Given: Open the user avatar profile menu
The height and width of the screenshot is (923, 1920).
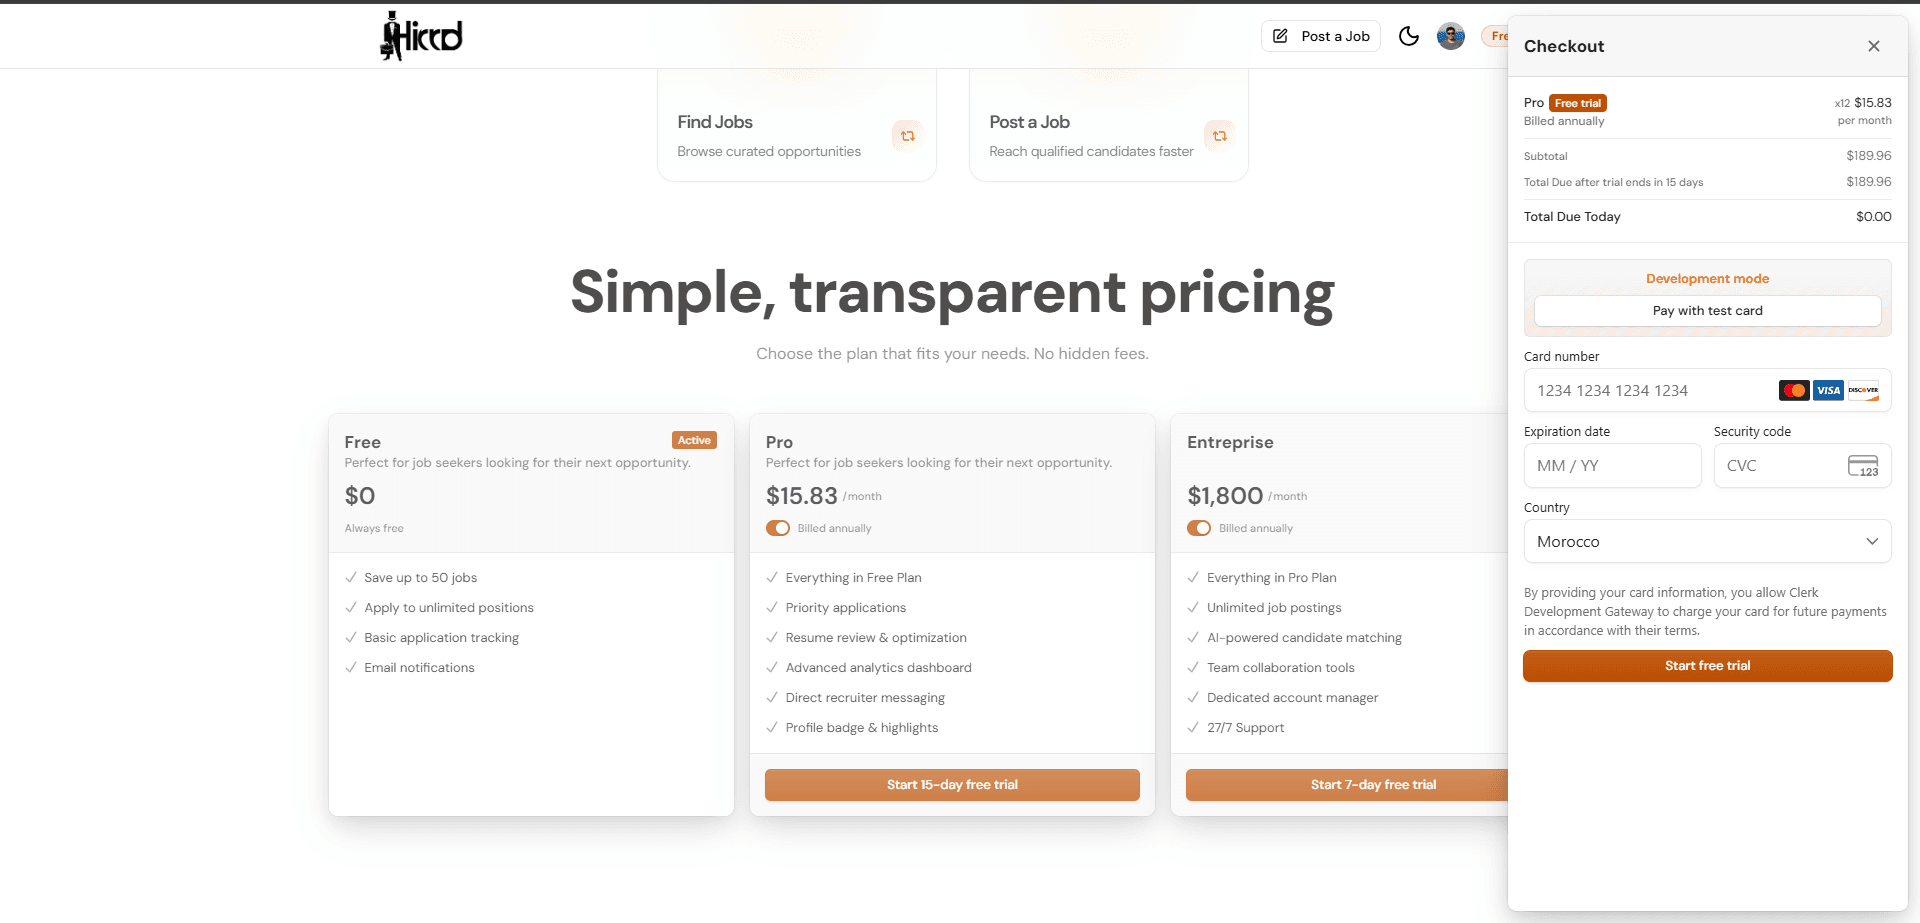Looking at the screenshot, I should click(1450, 36).
